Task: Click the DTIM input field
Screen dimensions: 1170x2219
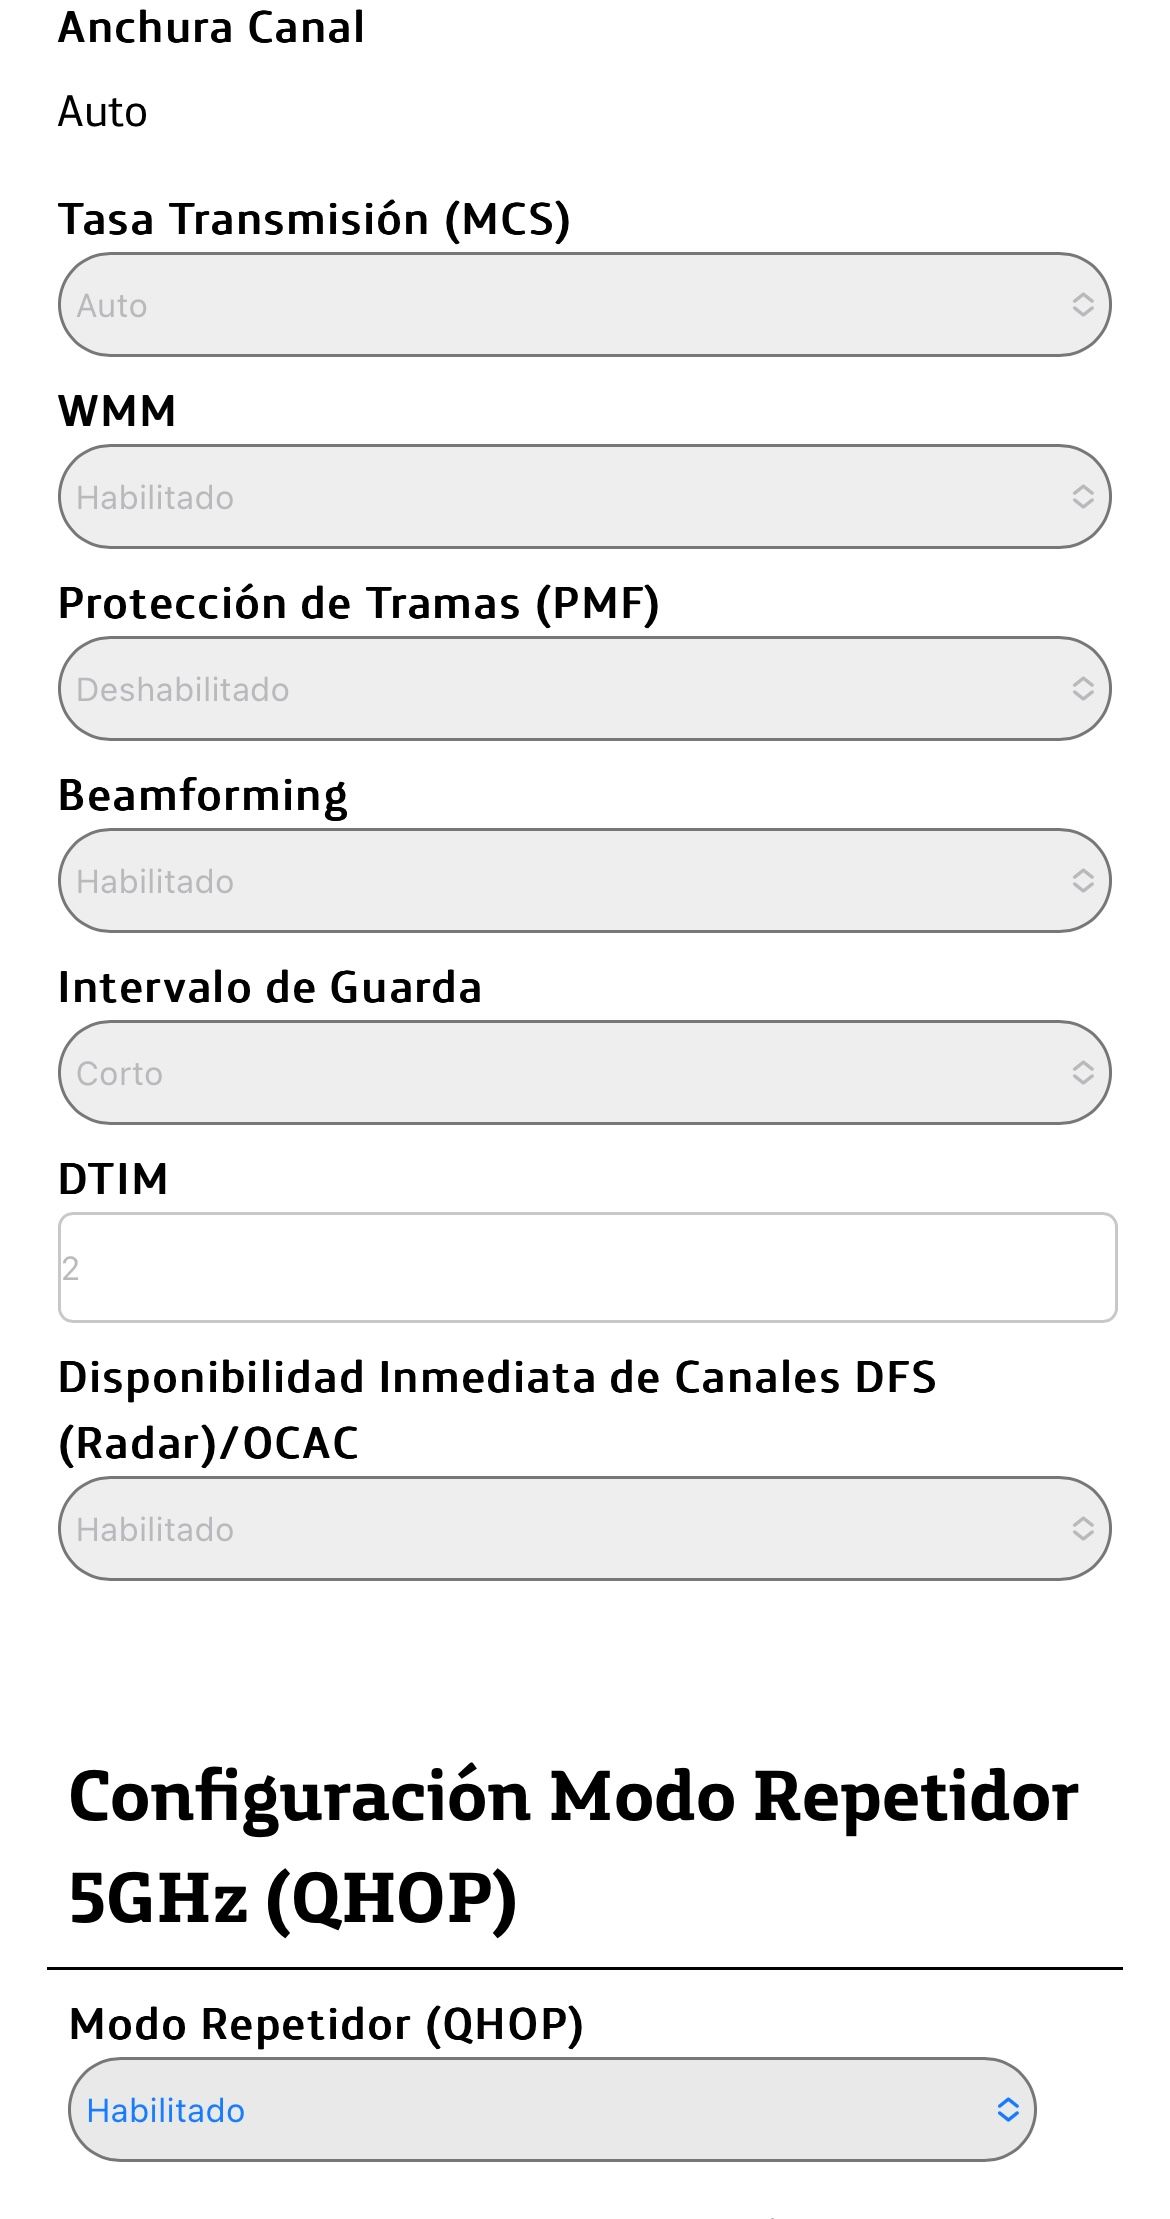Action: click(x=587, y=1268)
